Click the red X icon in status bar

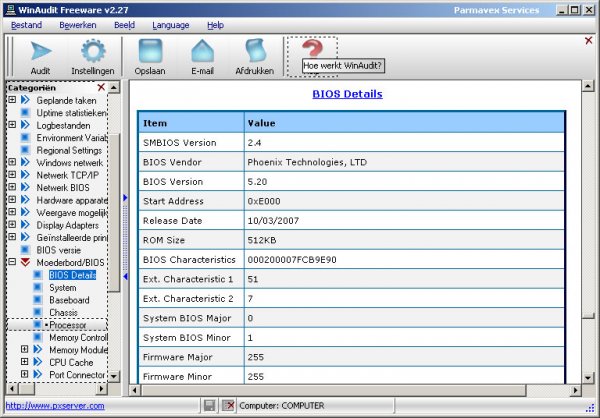tap(229, 405)
